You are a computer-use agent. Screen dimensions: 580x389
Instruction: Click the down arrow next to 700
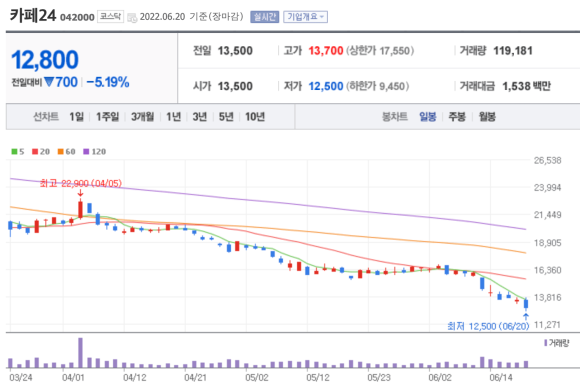coord(49,82)
